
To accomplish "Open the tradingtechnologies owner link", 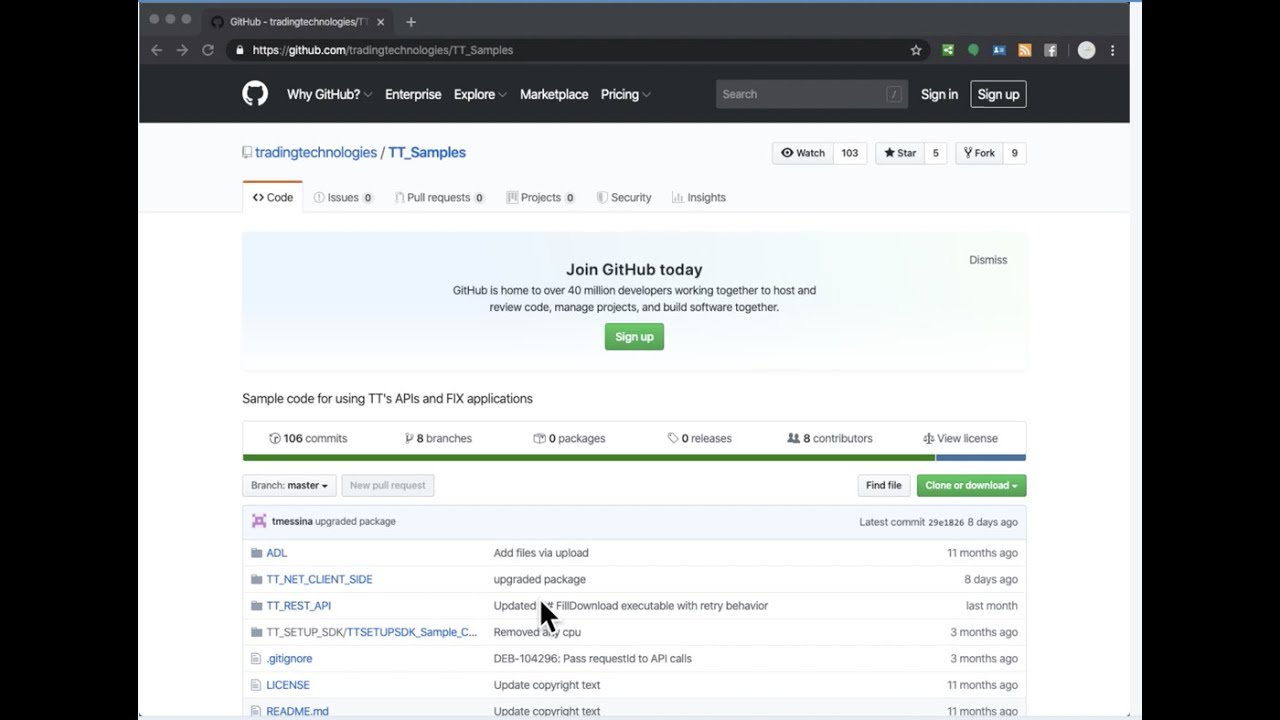I will coord(316,152).
